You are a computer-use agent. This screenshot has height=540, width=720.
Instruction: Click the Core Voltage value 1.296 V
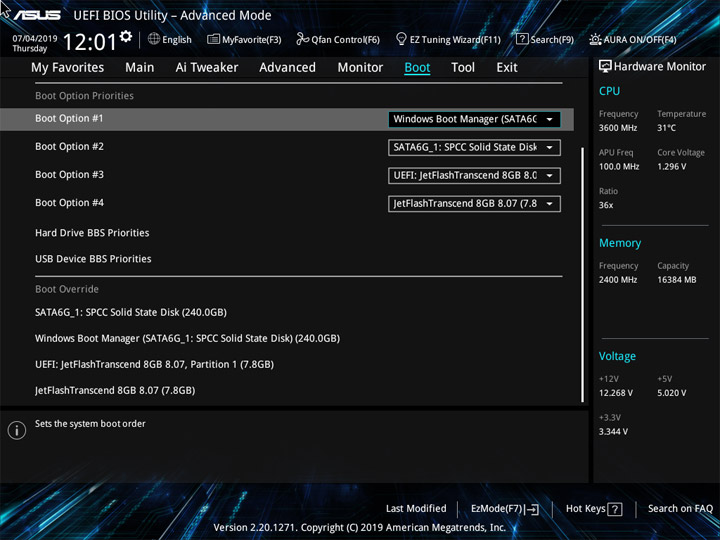pyautogui.click(x=671, y=167)
